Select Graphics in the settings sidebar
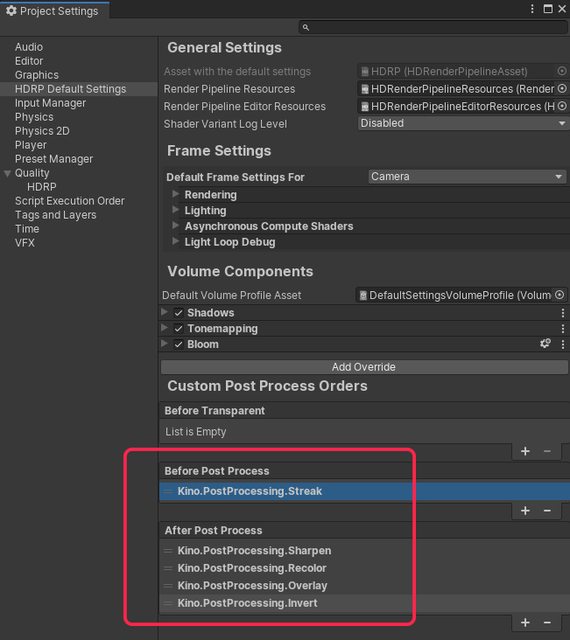 pos(37,75)
